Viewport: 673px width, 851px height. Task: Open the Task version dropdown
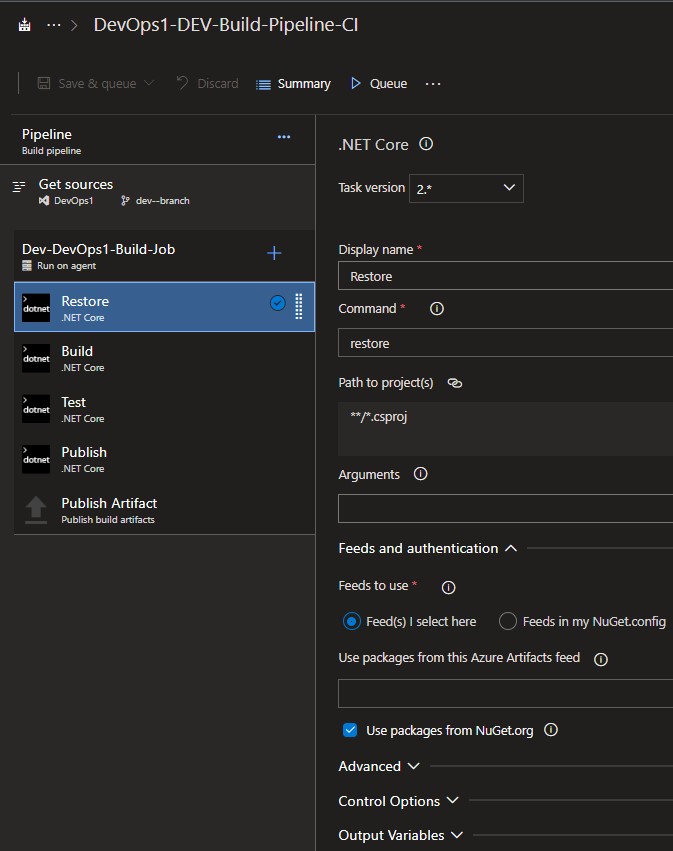coord(466,188)
